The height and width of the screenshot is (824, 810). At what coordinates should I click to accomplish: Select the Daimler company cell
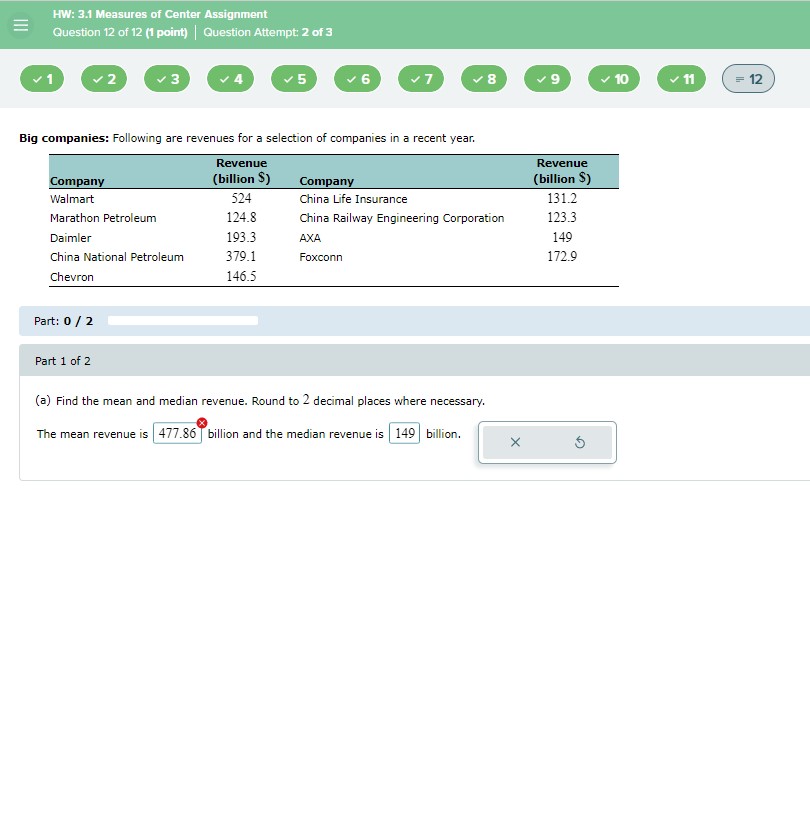[70, 238]
